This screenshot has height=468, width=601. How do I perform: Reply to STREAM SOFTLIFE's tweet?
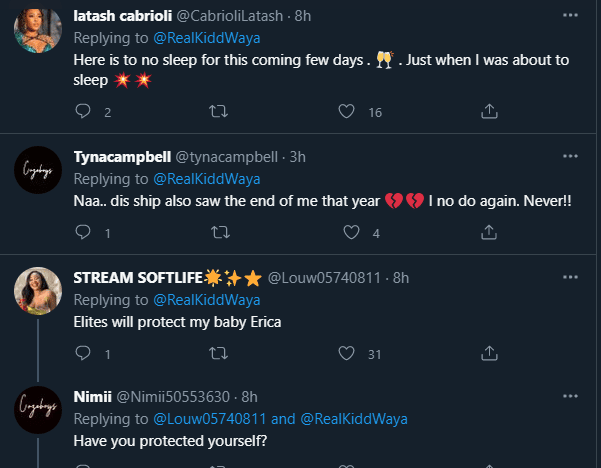point(84,353)
